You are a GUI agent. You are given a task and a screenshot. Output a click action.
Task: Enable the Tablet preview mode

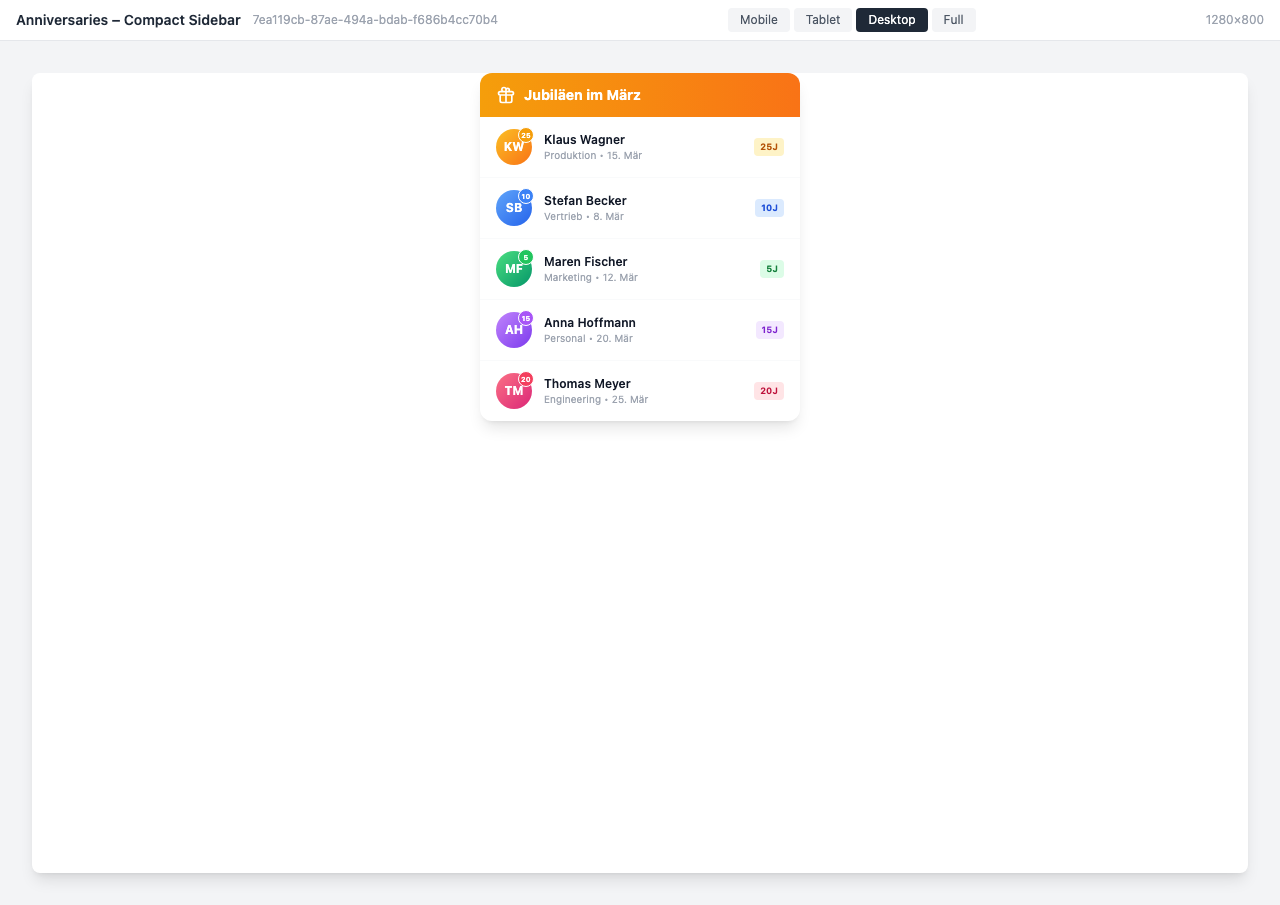coord(822,19)
